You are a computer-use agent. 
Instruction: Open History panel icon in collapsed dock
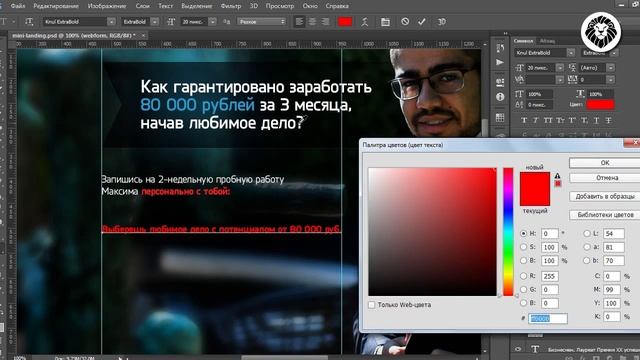pyautogui.click(x=500, y=48)
